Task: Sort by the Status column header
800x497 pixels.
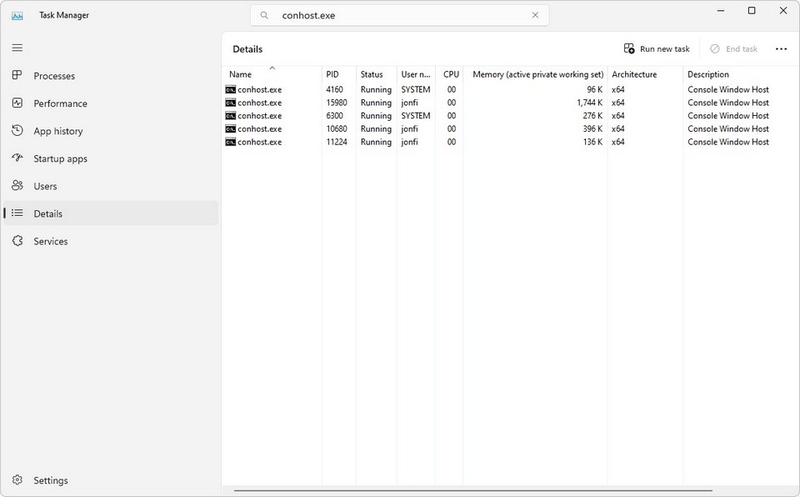Action: pos(371,74)
